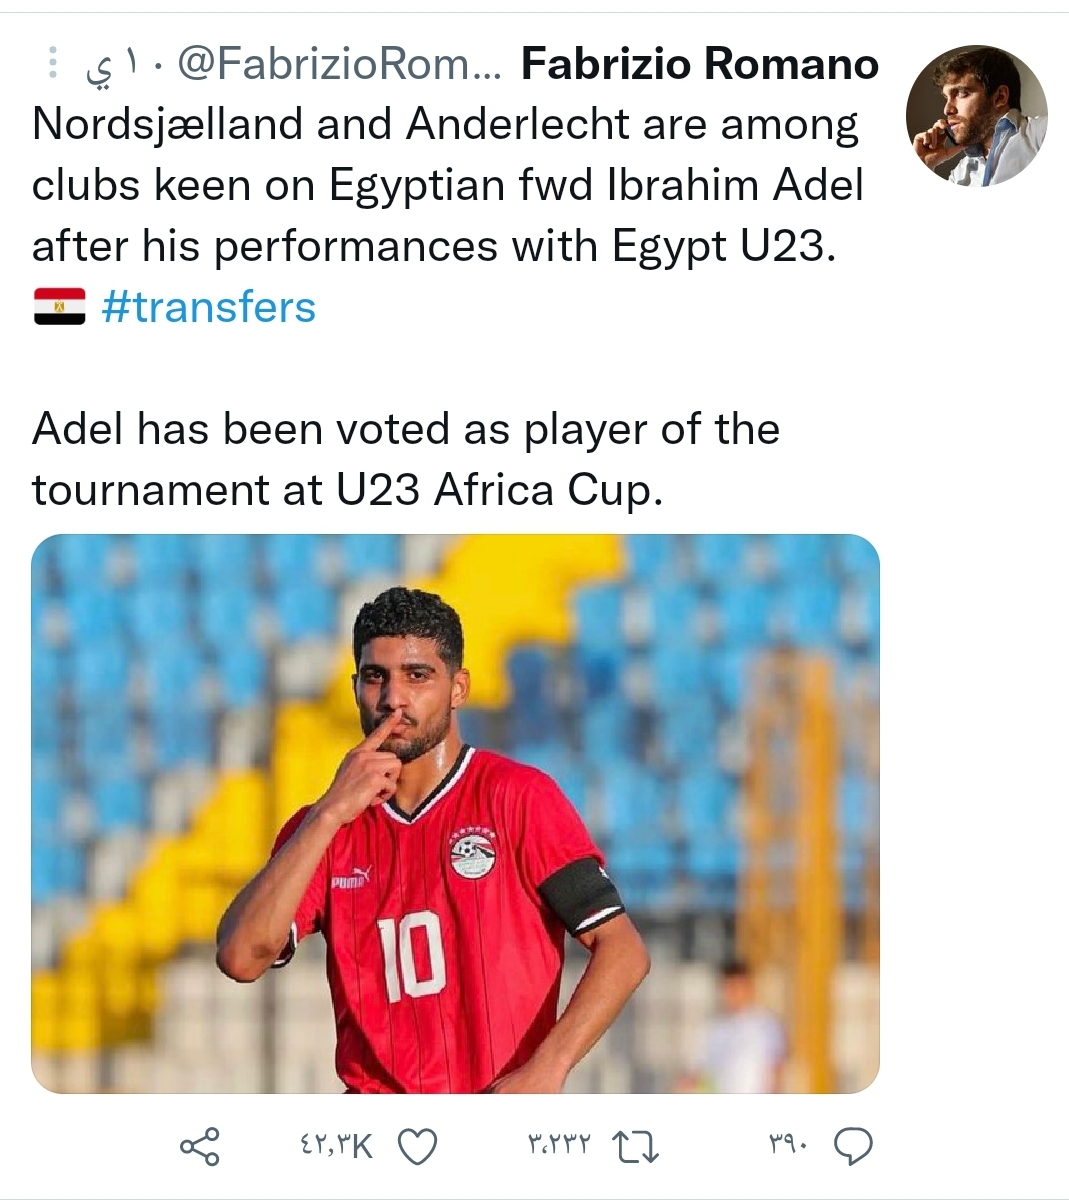Reply using the speech bubble icon
This screenshot has width=1069, height=1200.
coord(853,1146)
